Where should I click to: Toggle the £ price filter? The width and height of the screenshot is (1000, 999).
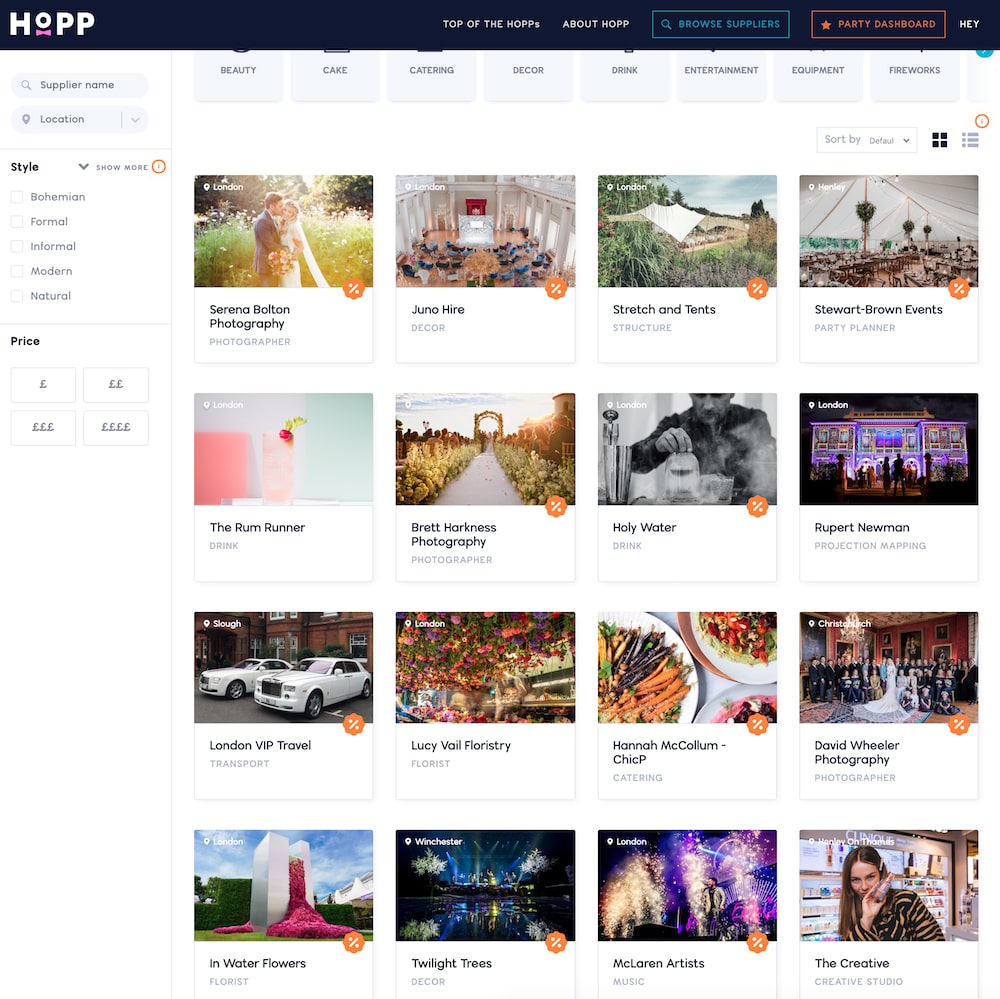click(x=43, y=385)
